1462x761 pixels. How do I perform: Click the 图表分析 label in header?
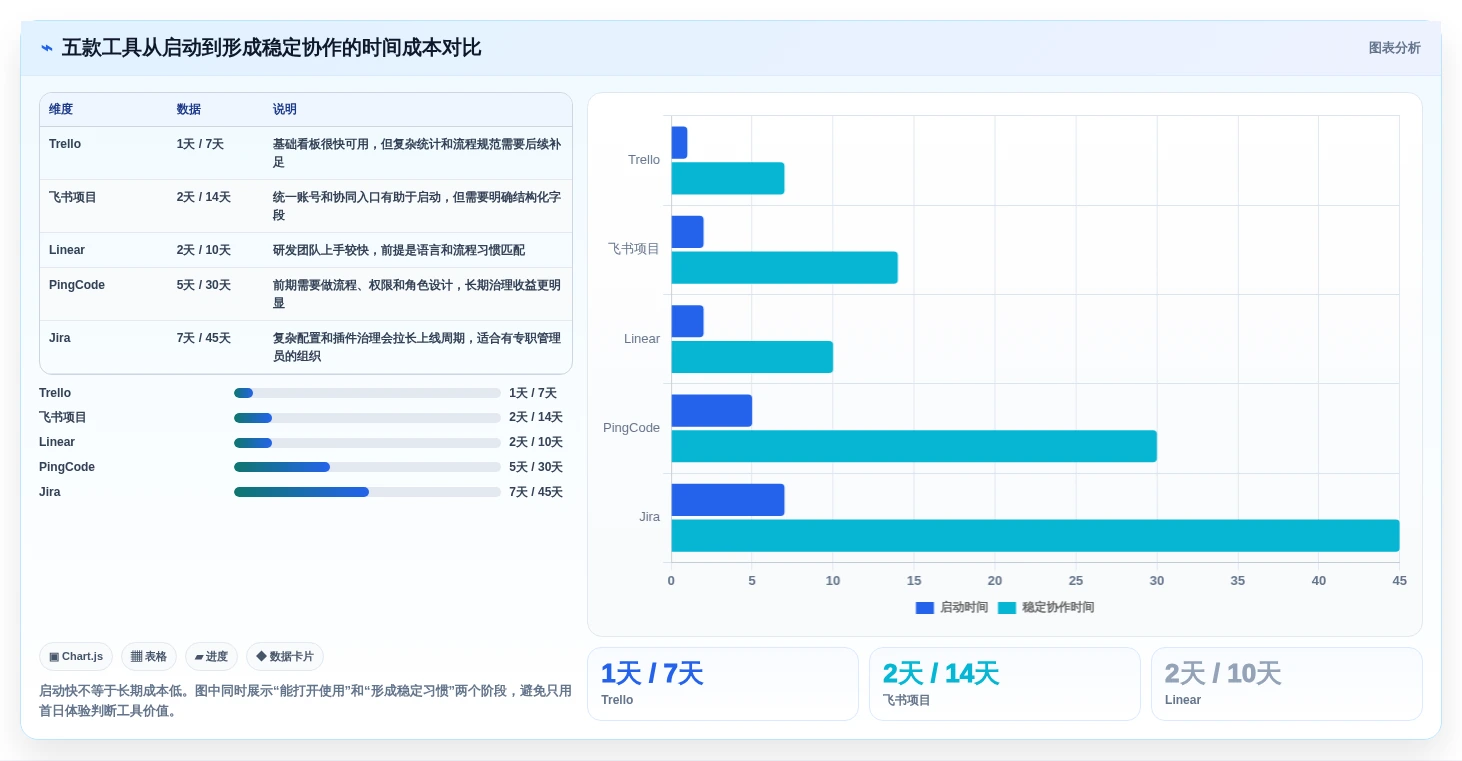pyautogui.click(x=1394, y=48)
